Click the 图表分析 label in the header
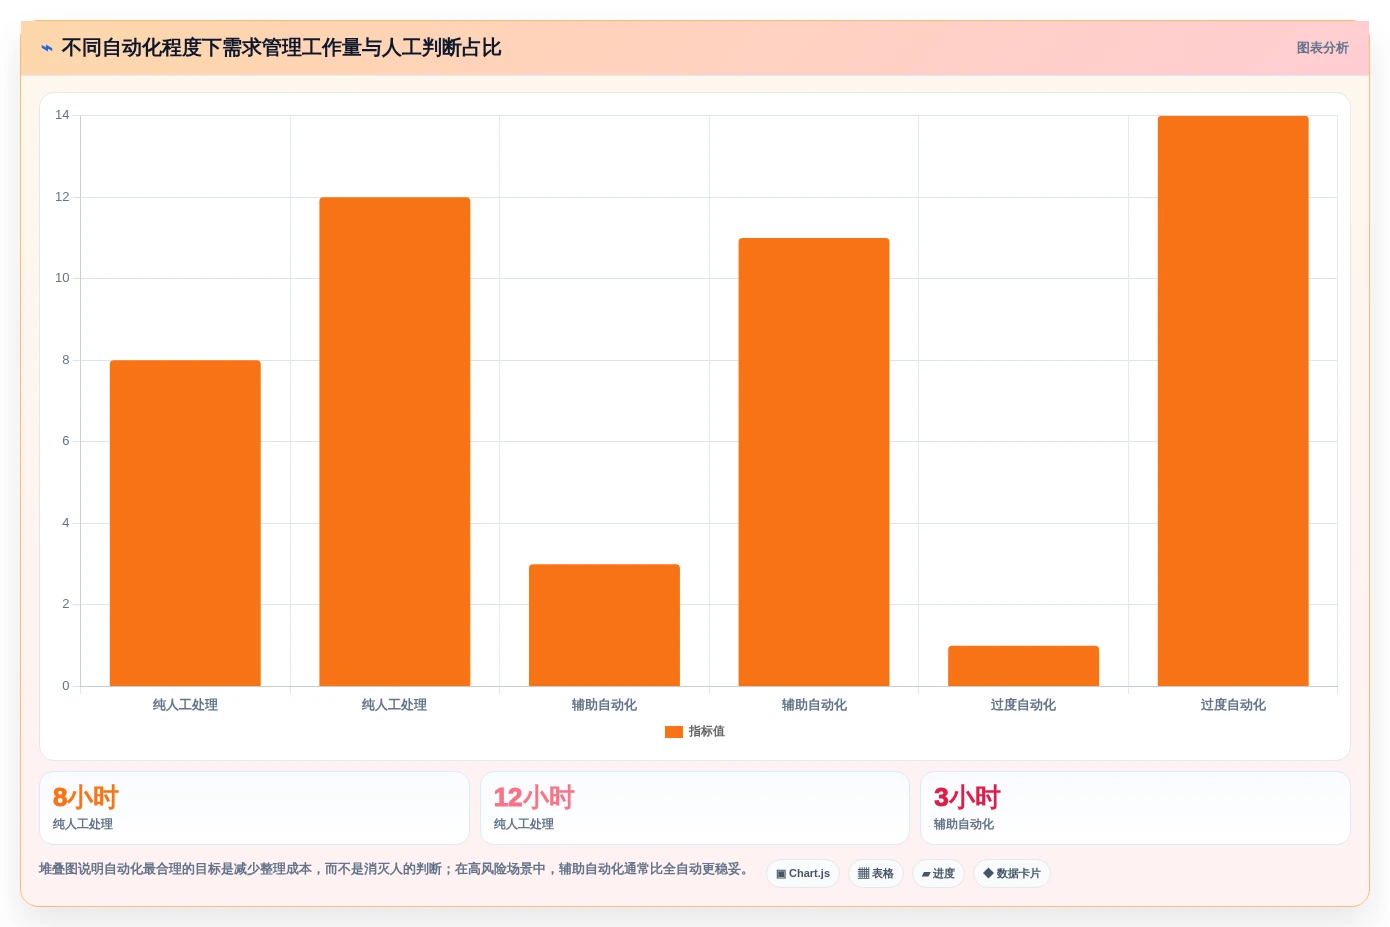This screenshot has height=927, width=1390. [1322, 48]
